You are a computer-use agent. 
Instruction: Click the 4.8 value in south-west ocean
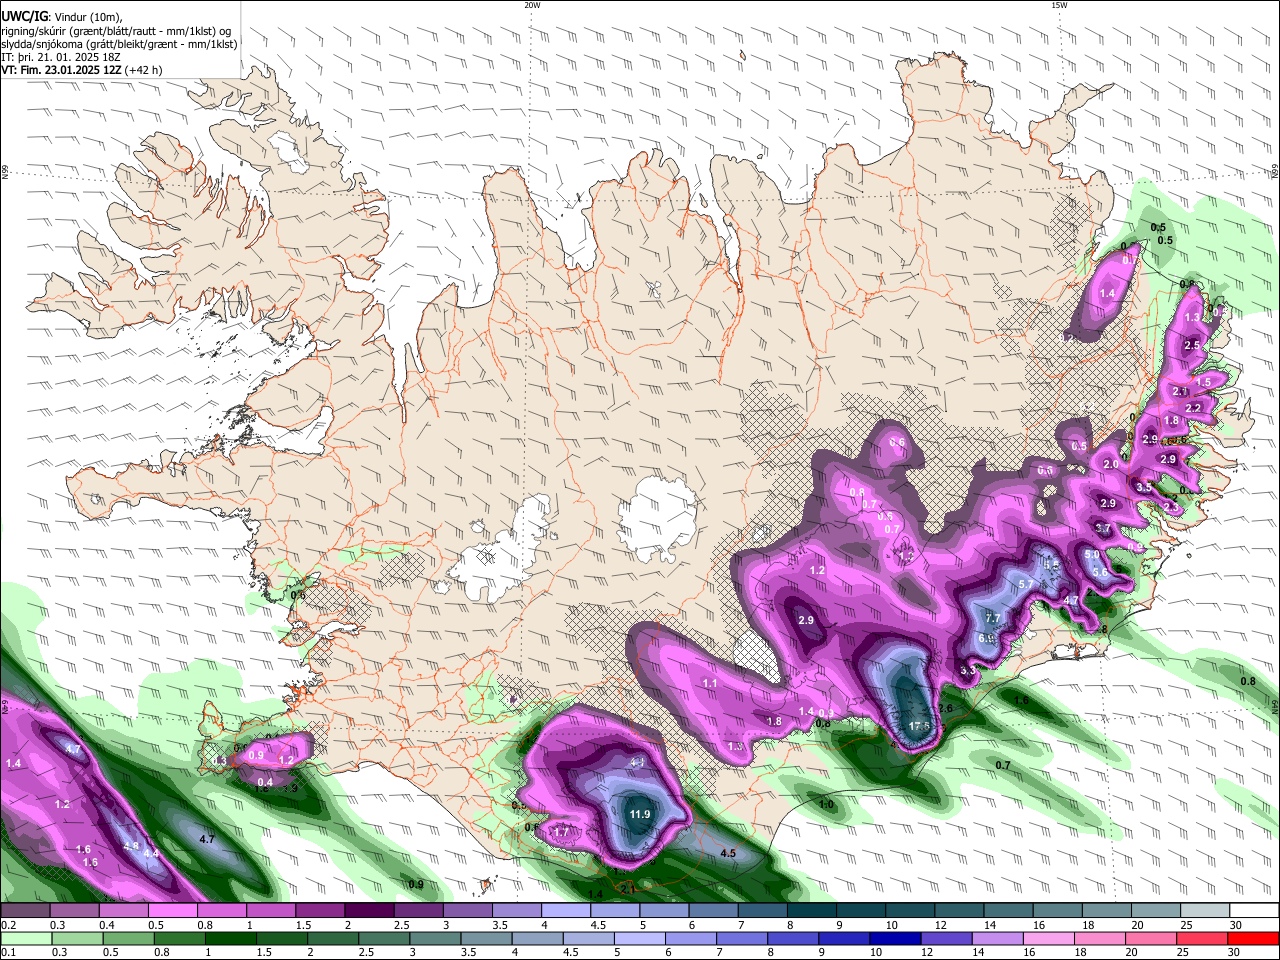131,846
